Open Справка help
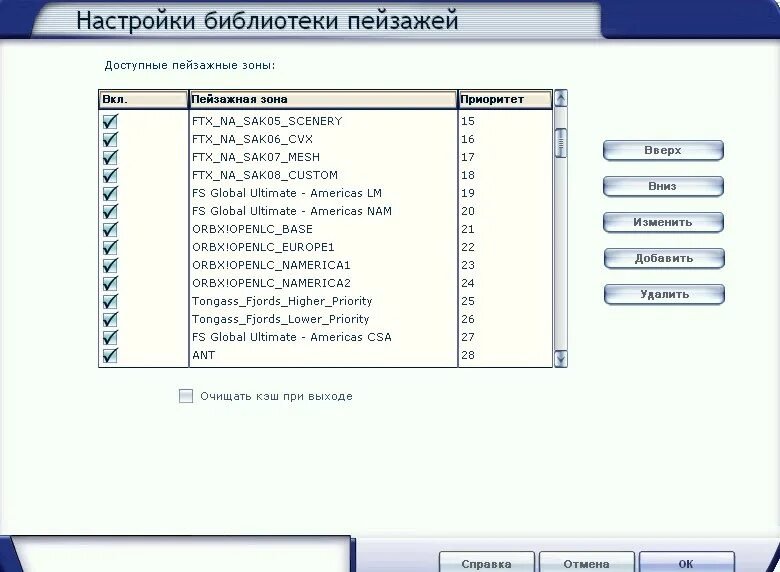The image size is (780, 572). 487,563
